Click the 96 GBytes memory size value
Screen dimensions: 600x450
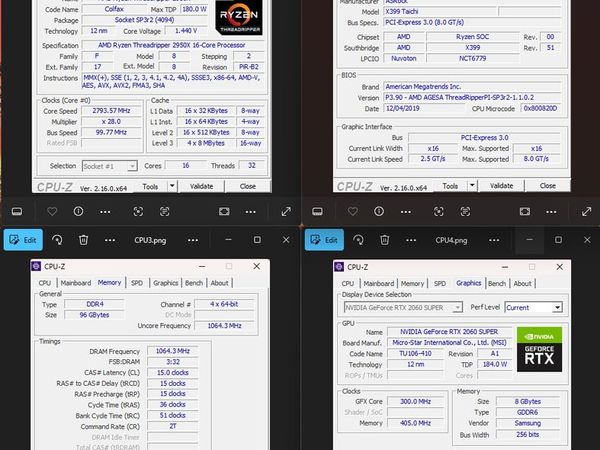[x=95, y=315]
